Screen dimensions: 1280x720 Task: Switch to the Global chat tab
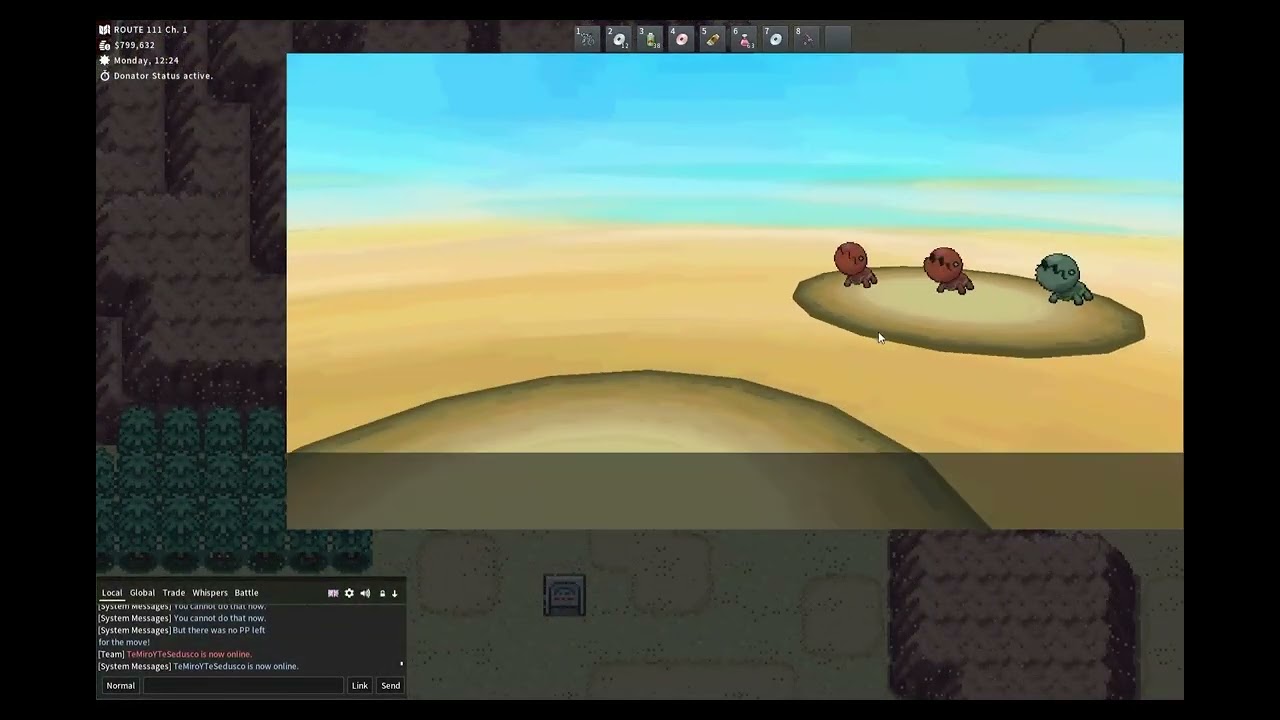tap(142, 593)
